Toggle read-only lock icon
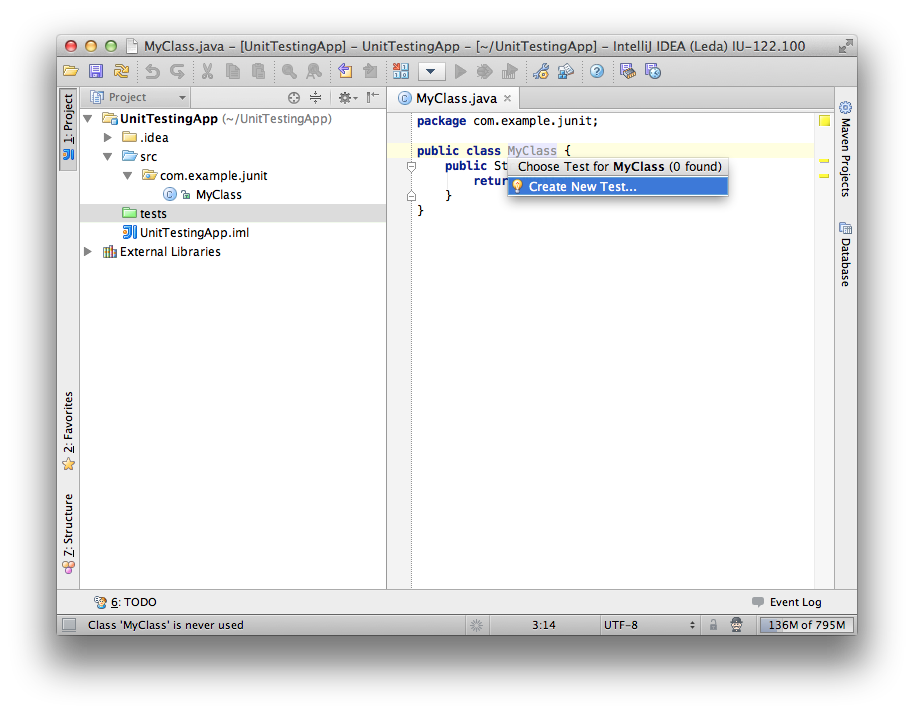The width and height of the screenshot is (914, 714). (x=713, y=625)
